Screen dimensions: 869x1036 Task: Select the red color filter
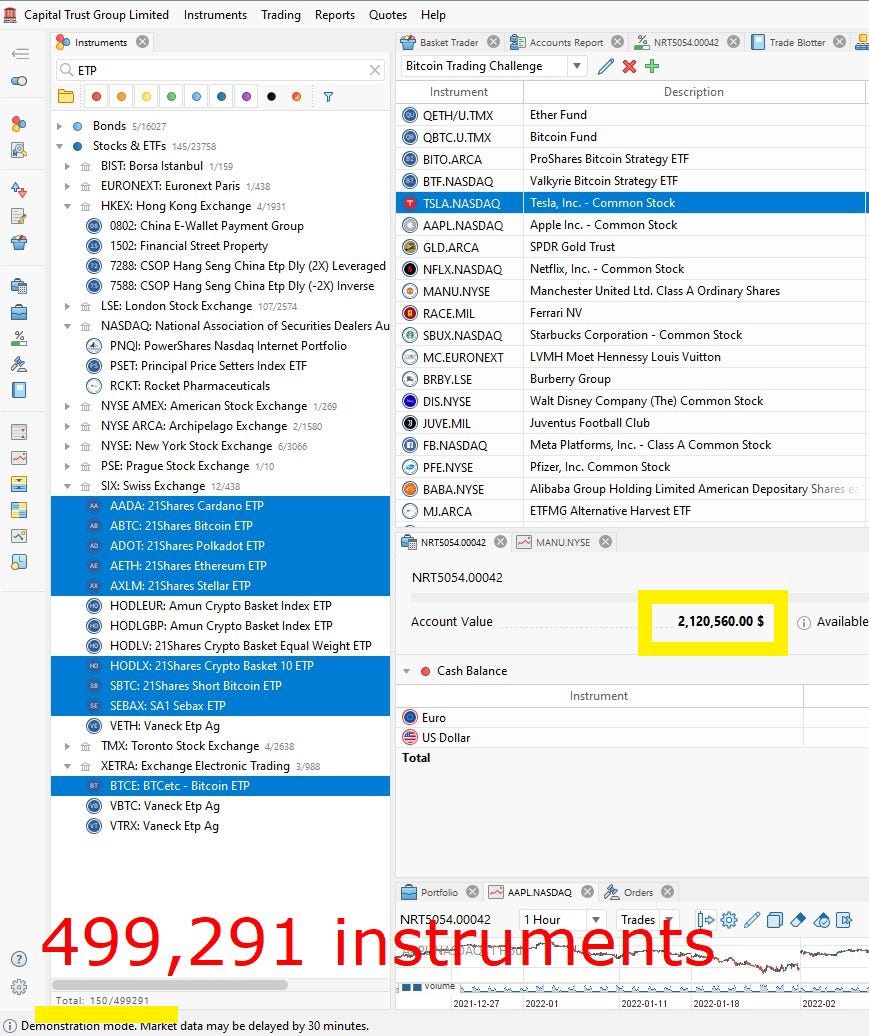pos(96,96)
